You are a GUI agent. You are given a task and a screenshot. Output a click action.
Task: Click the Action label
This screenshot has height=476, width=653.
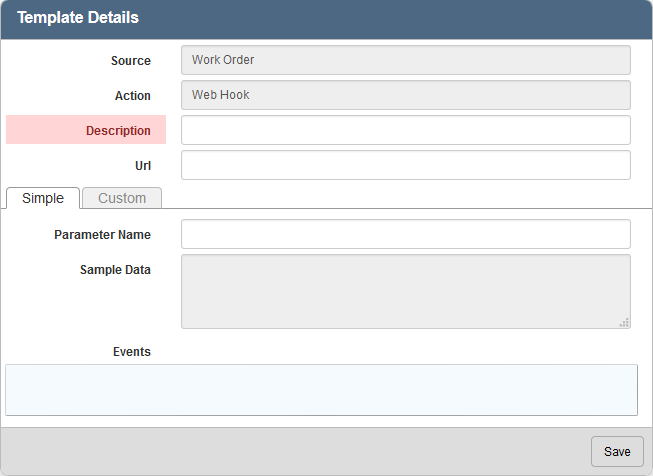tap(132, 96)
